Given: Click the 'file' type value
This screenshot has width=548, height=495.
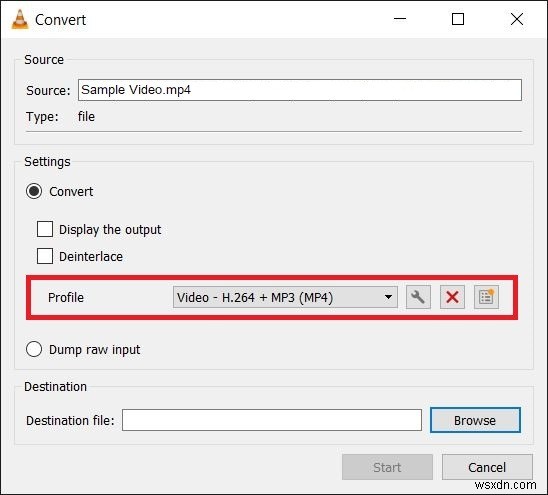Looking at the screenshot, I should point(86,116).
